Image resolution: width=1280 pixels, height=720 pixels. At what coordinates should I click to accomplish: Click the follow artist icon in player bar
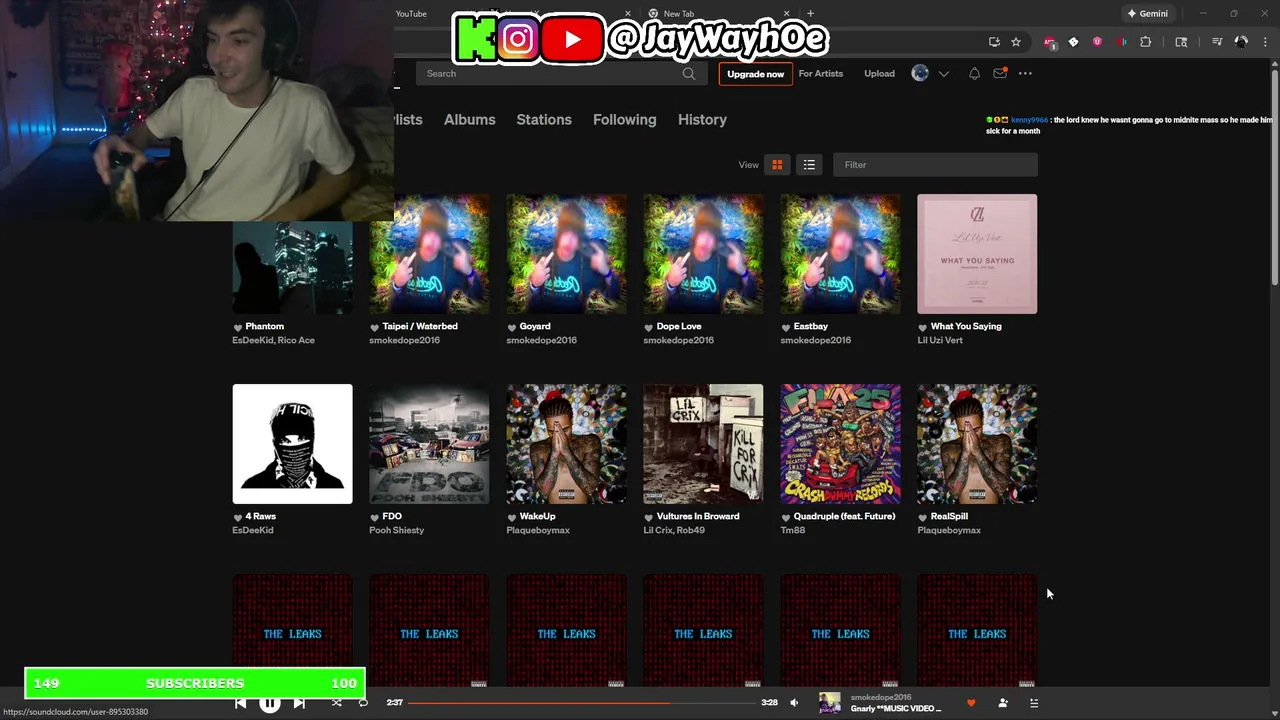[x=1003, y=703]
